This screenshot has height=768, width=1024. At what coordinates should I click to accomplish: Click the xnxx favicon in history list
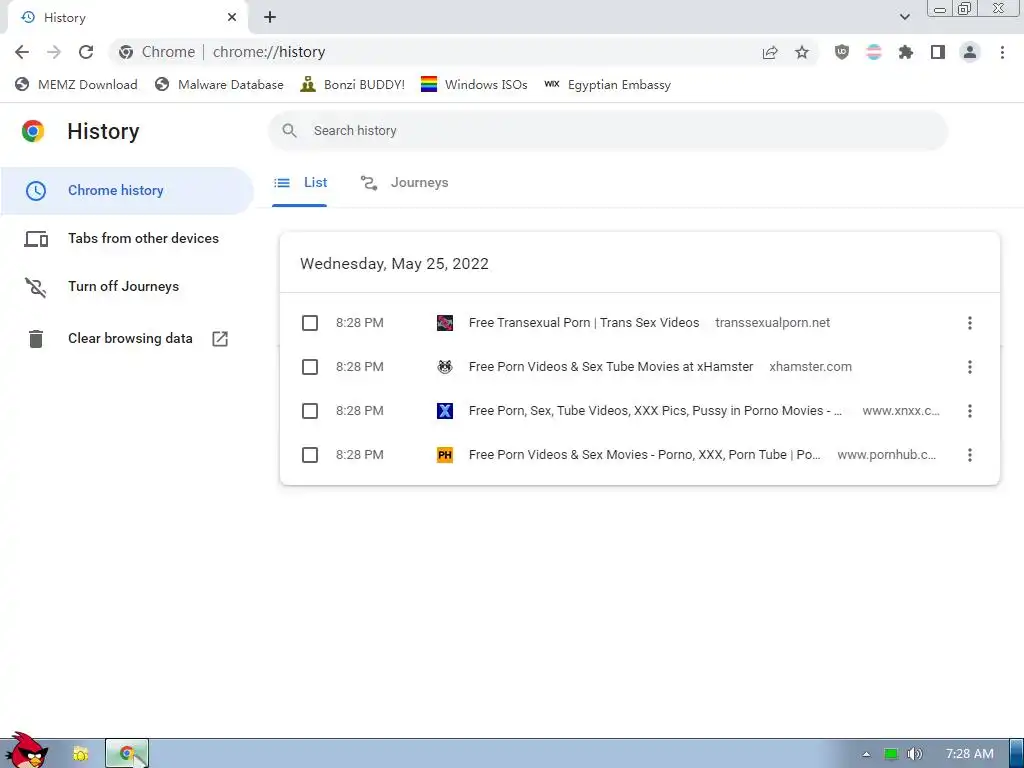445,411
